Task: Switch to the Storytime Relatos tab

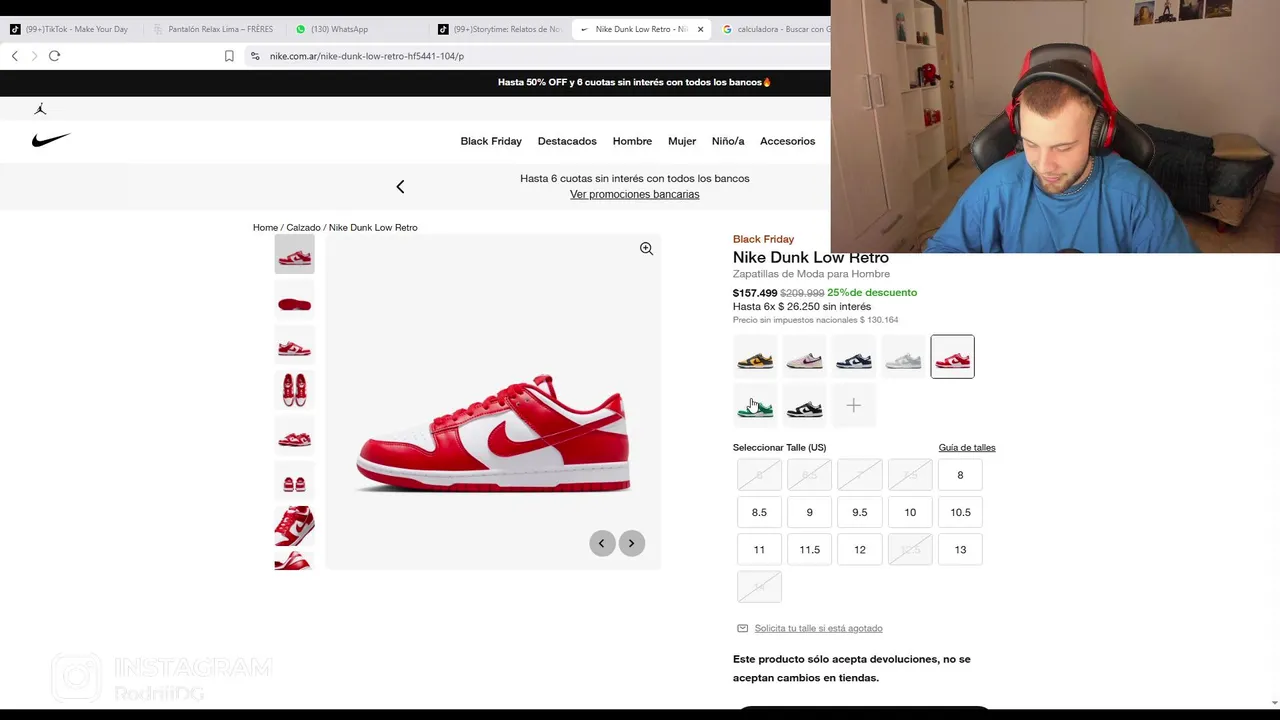Action: coord(500,29)
